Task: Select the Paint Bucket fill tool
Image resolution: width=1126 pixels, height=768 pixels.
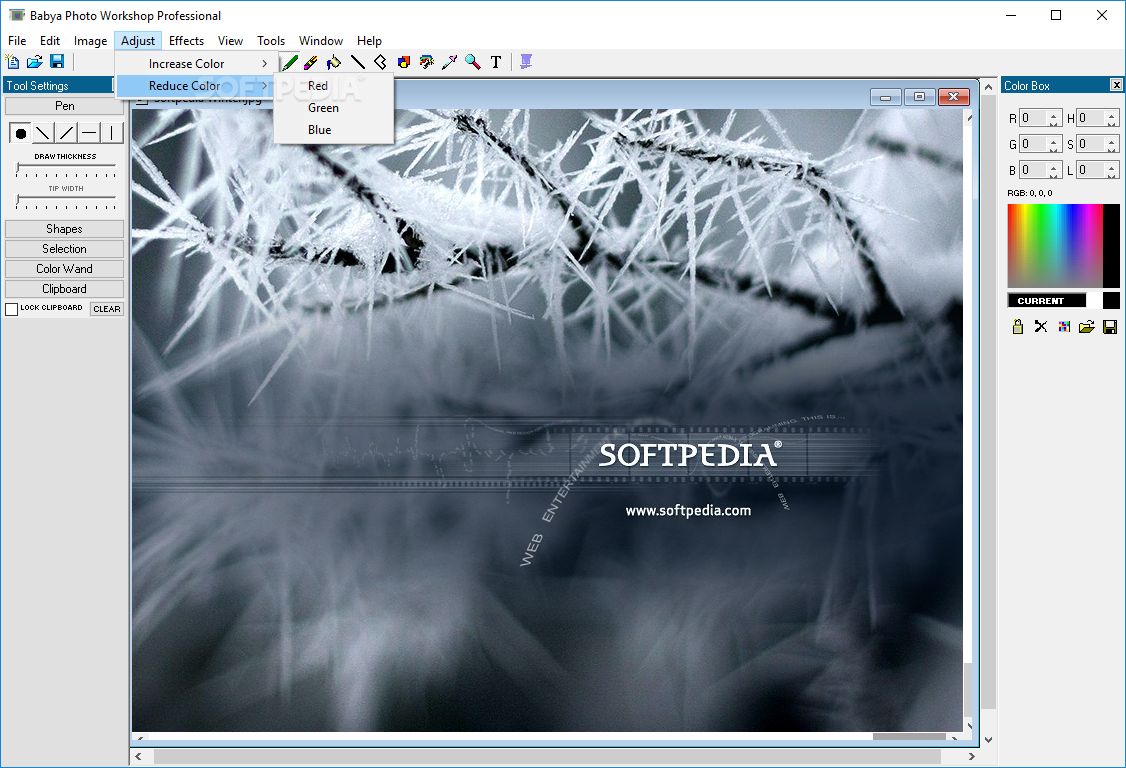Action: coord(334,63)
